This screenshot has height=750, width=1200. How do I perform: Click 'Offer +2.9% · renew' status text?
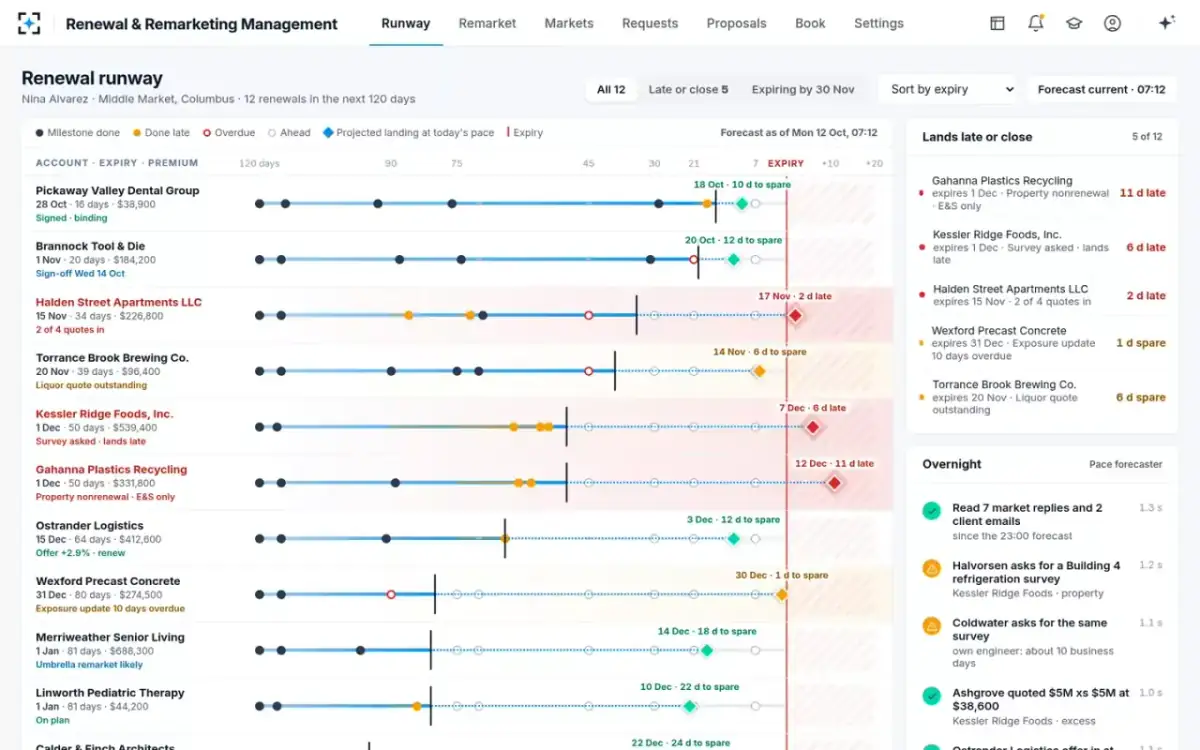click(80, 553)
